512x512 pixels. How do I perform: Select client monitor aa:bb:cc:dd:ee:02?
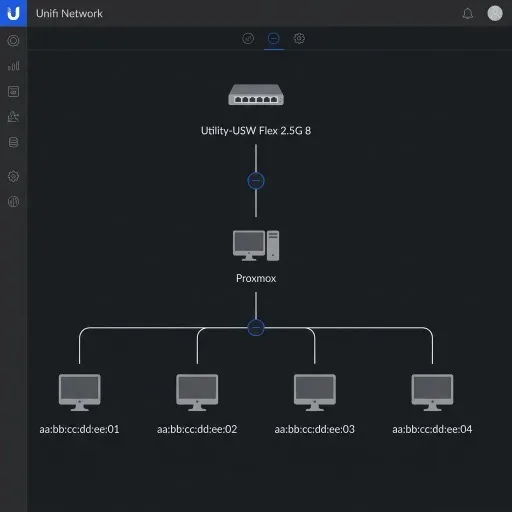197,392
